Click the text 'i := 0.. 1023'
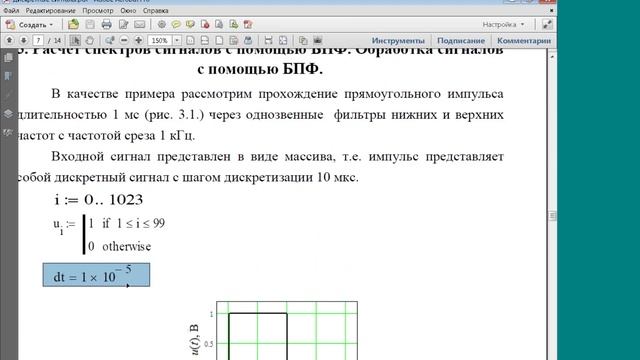The image size is (640, 360). coord(99,200)
